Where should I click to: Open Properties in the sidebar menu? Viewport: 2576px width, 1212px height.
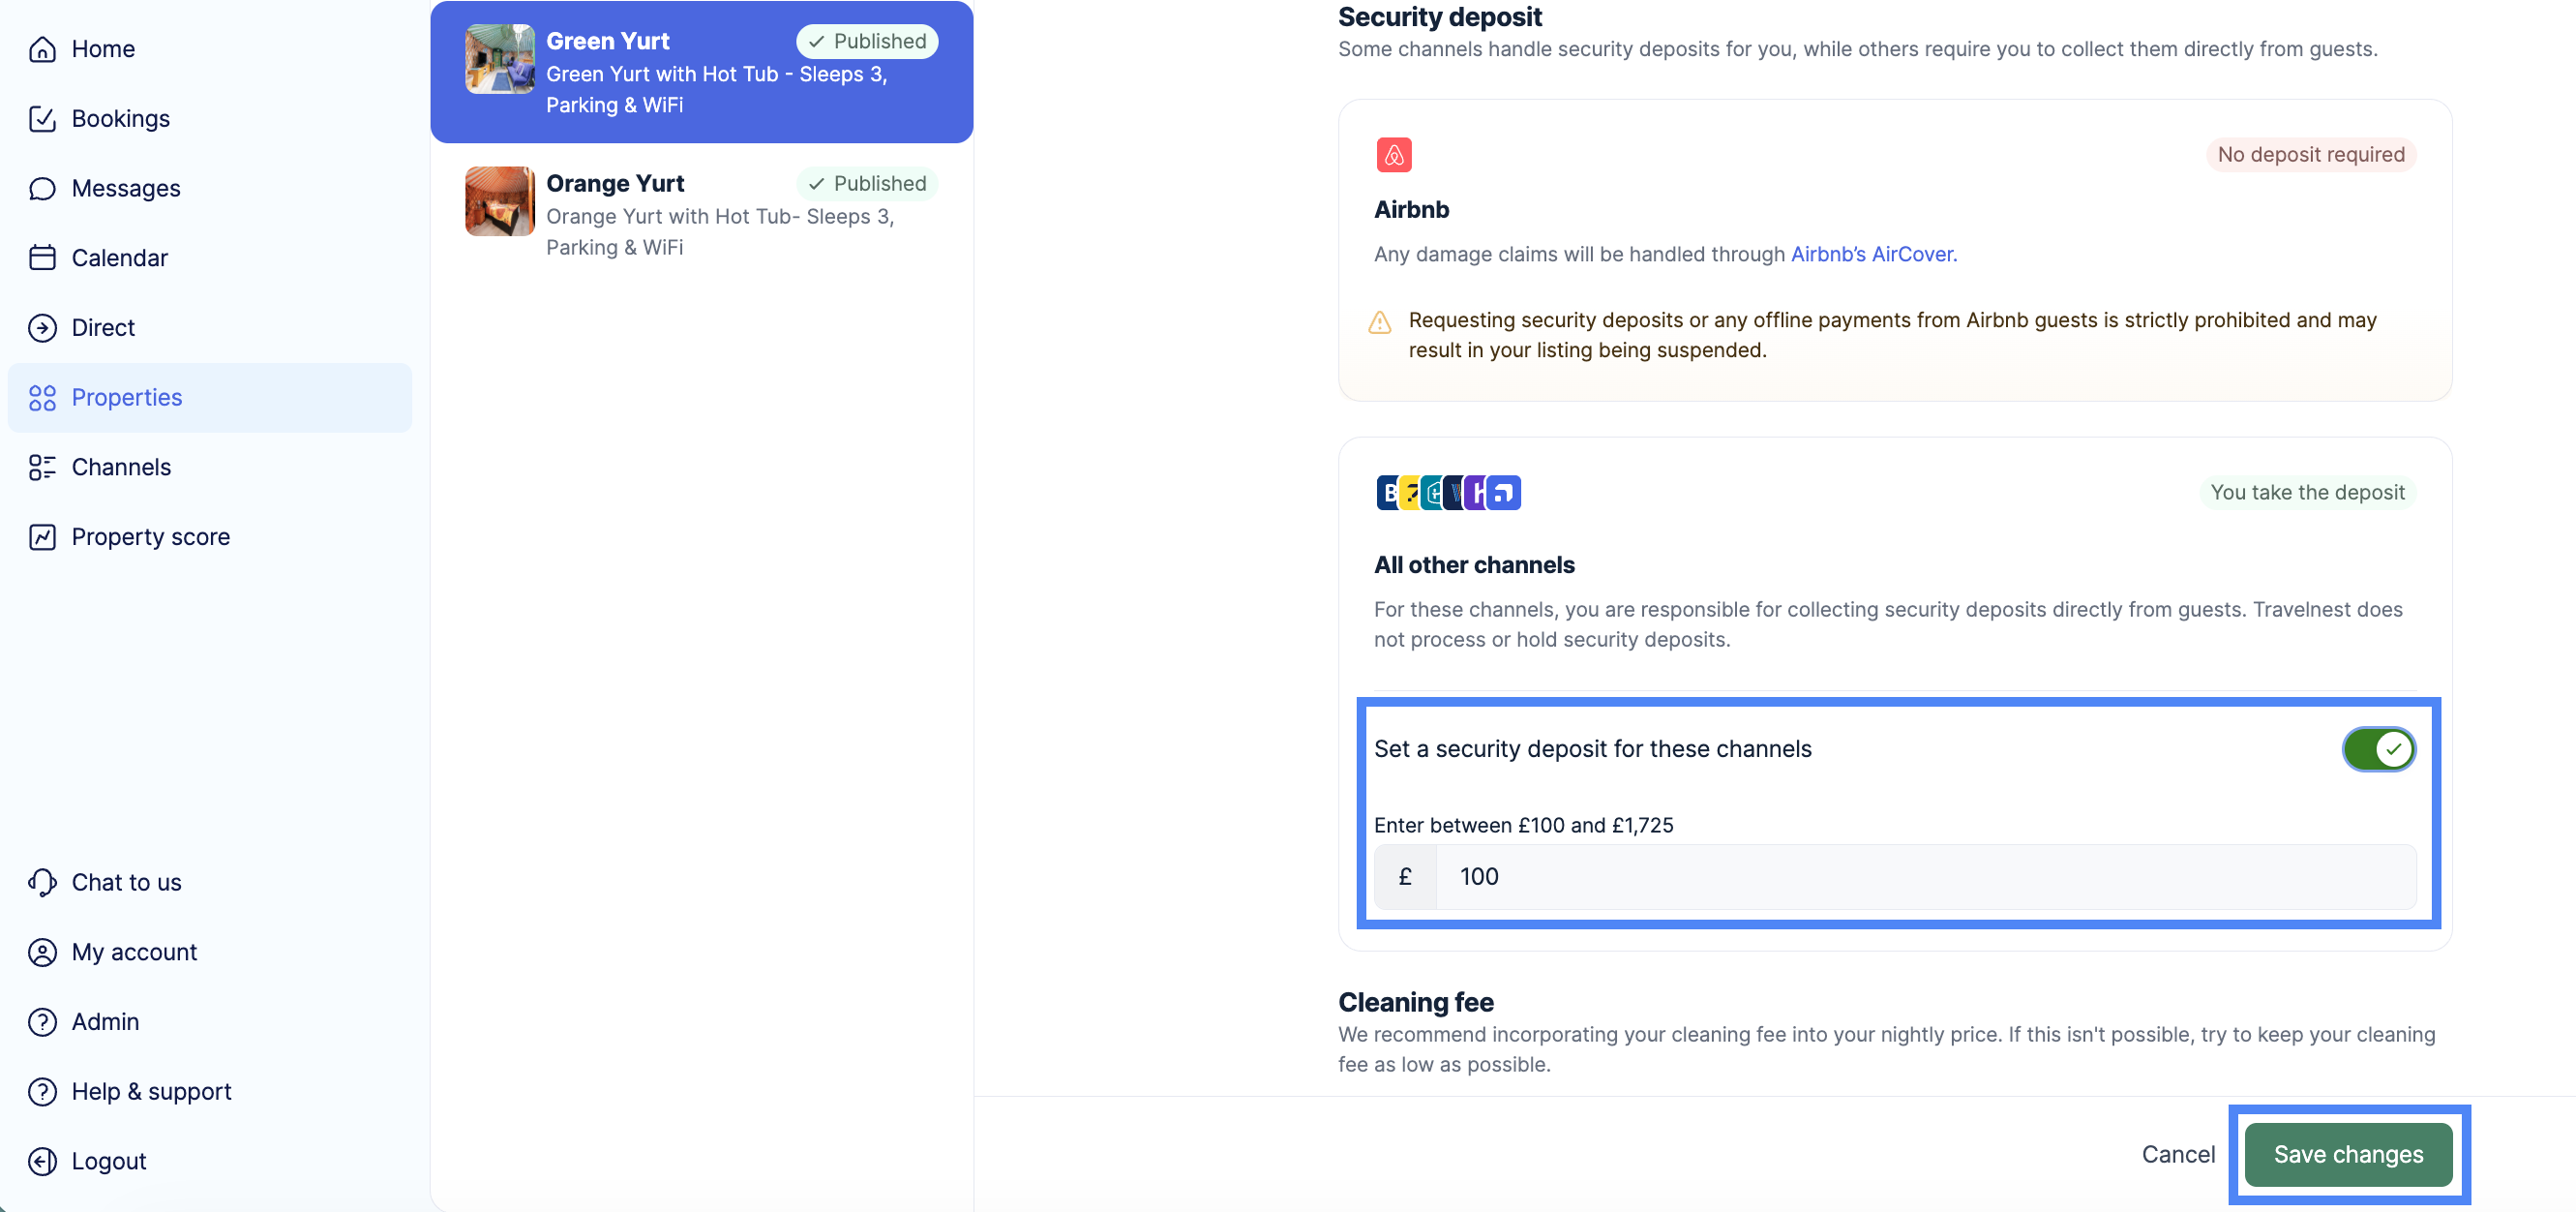[126, 398]
